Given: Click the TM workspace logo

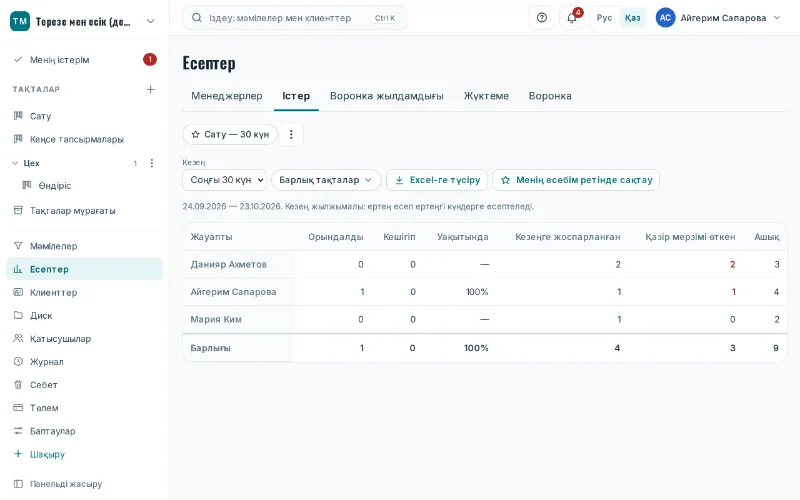Looking at the screenshot, I should 20,21.
